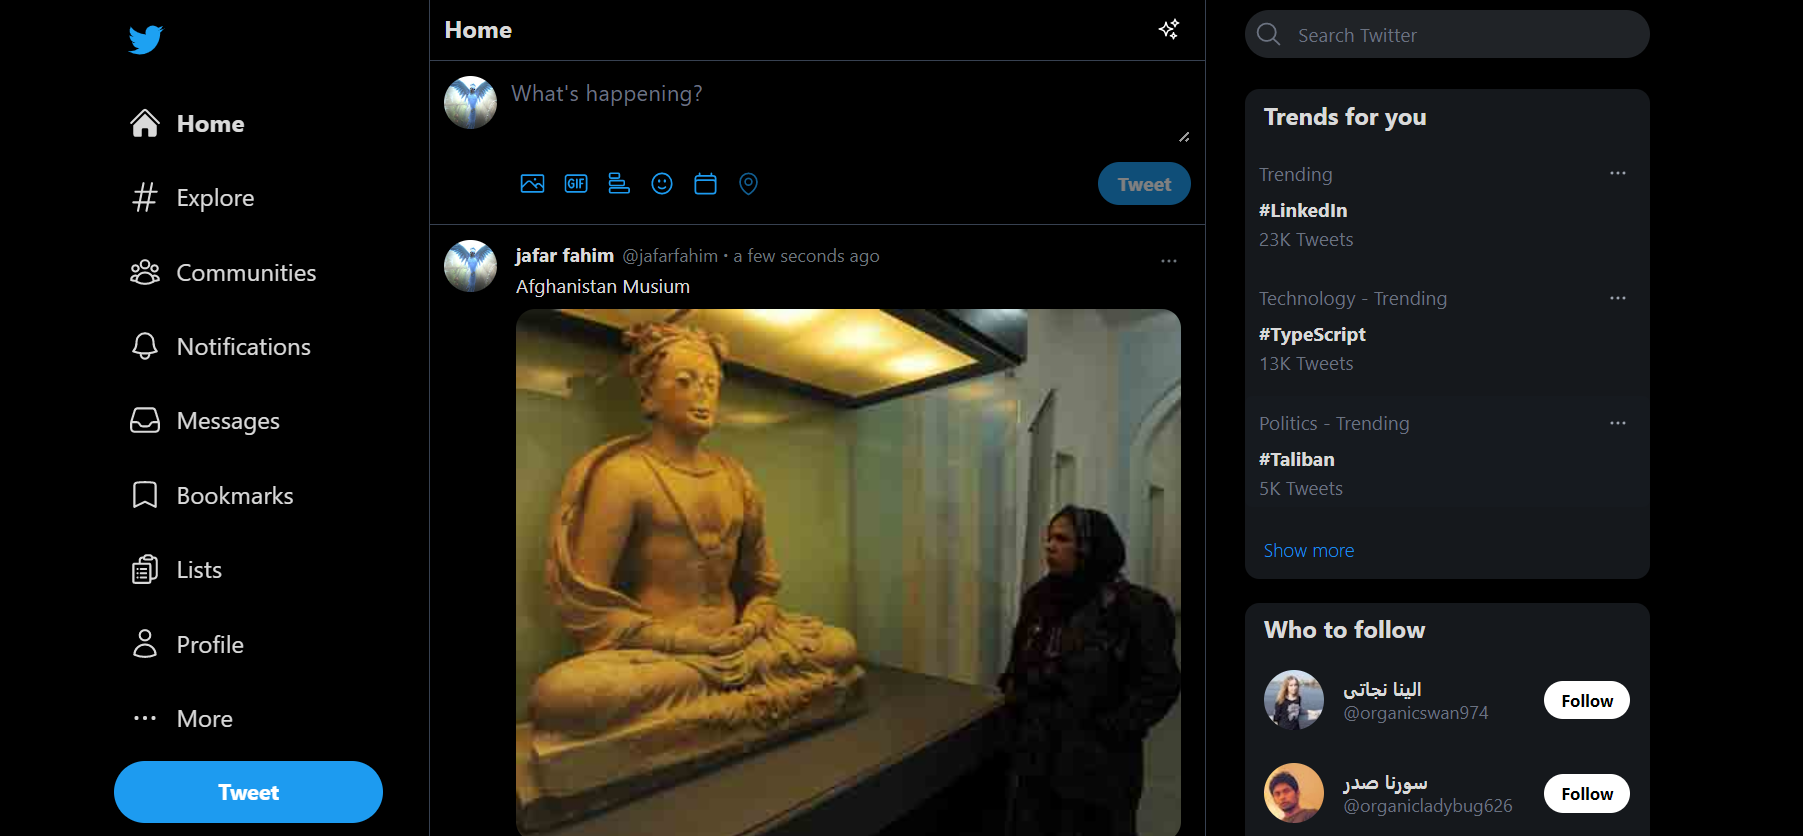
Task: Open options for the #TypeScript trend
Action: pyautogui.click(x=1617, y=298)
